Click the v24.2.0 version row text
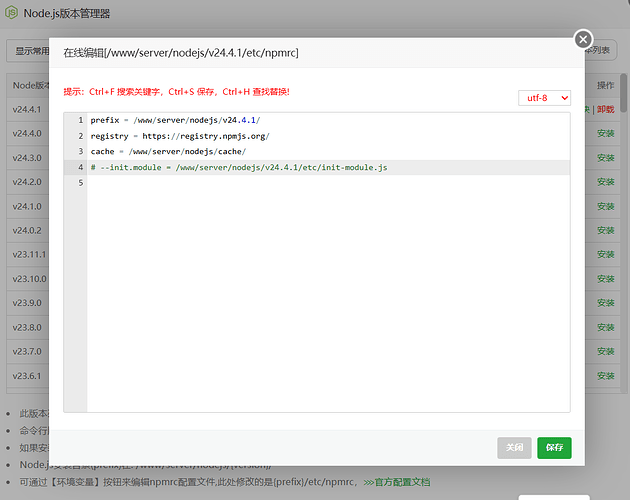Viewport: 630px width, 500px height. [x=27, y=182]
